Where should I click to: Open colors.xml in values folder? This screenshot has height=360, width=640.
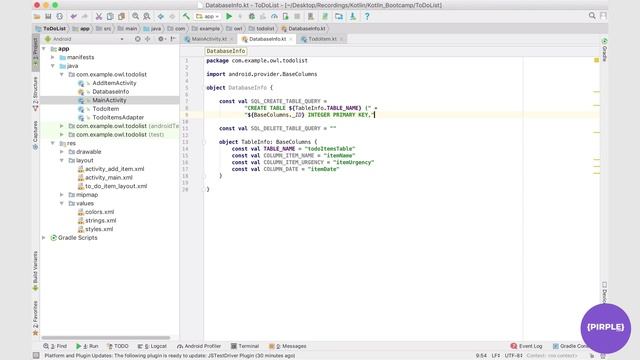(x=100, y=212)
